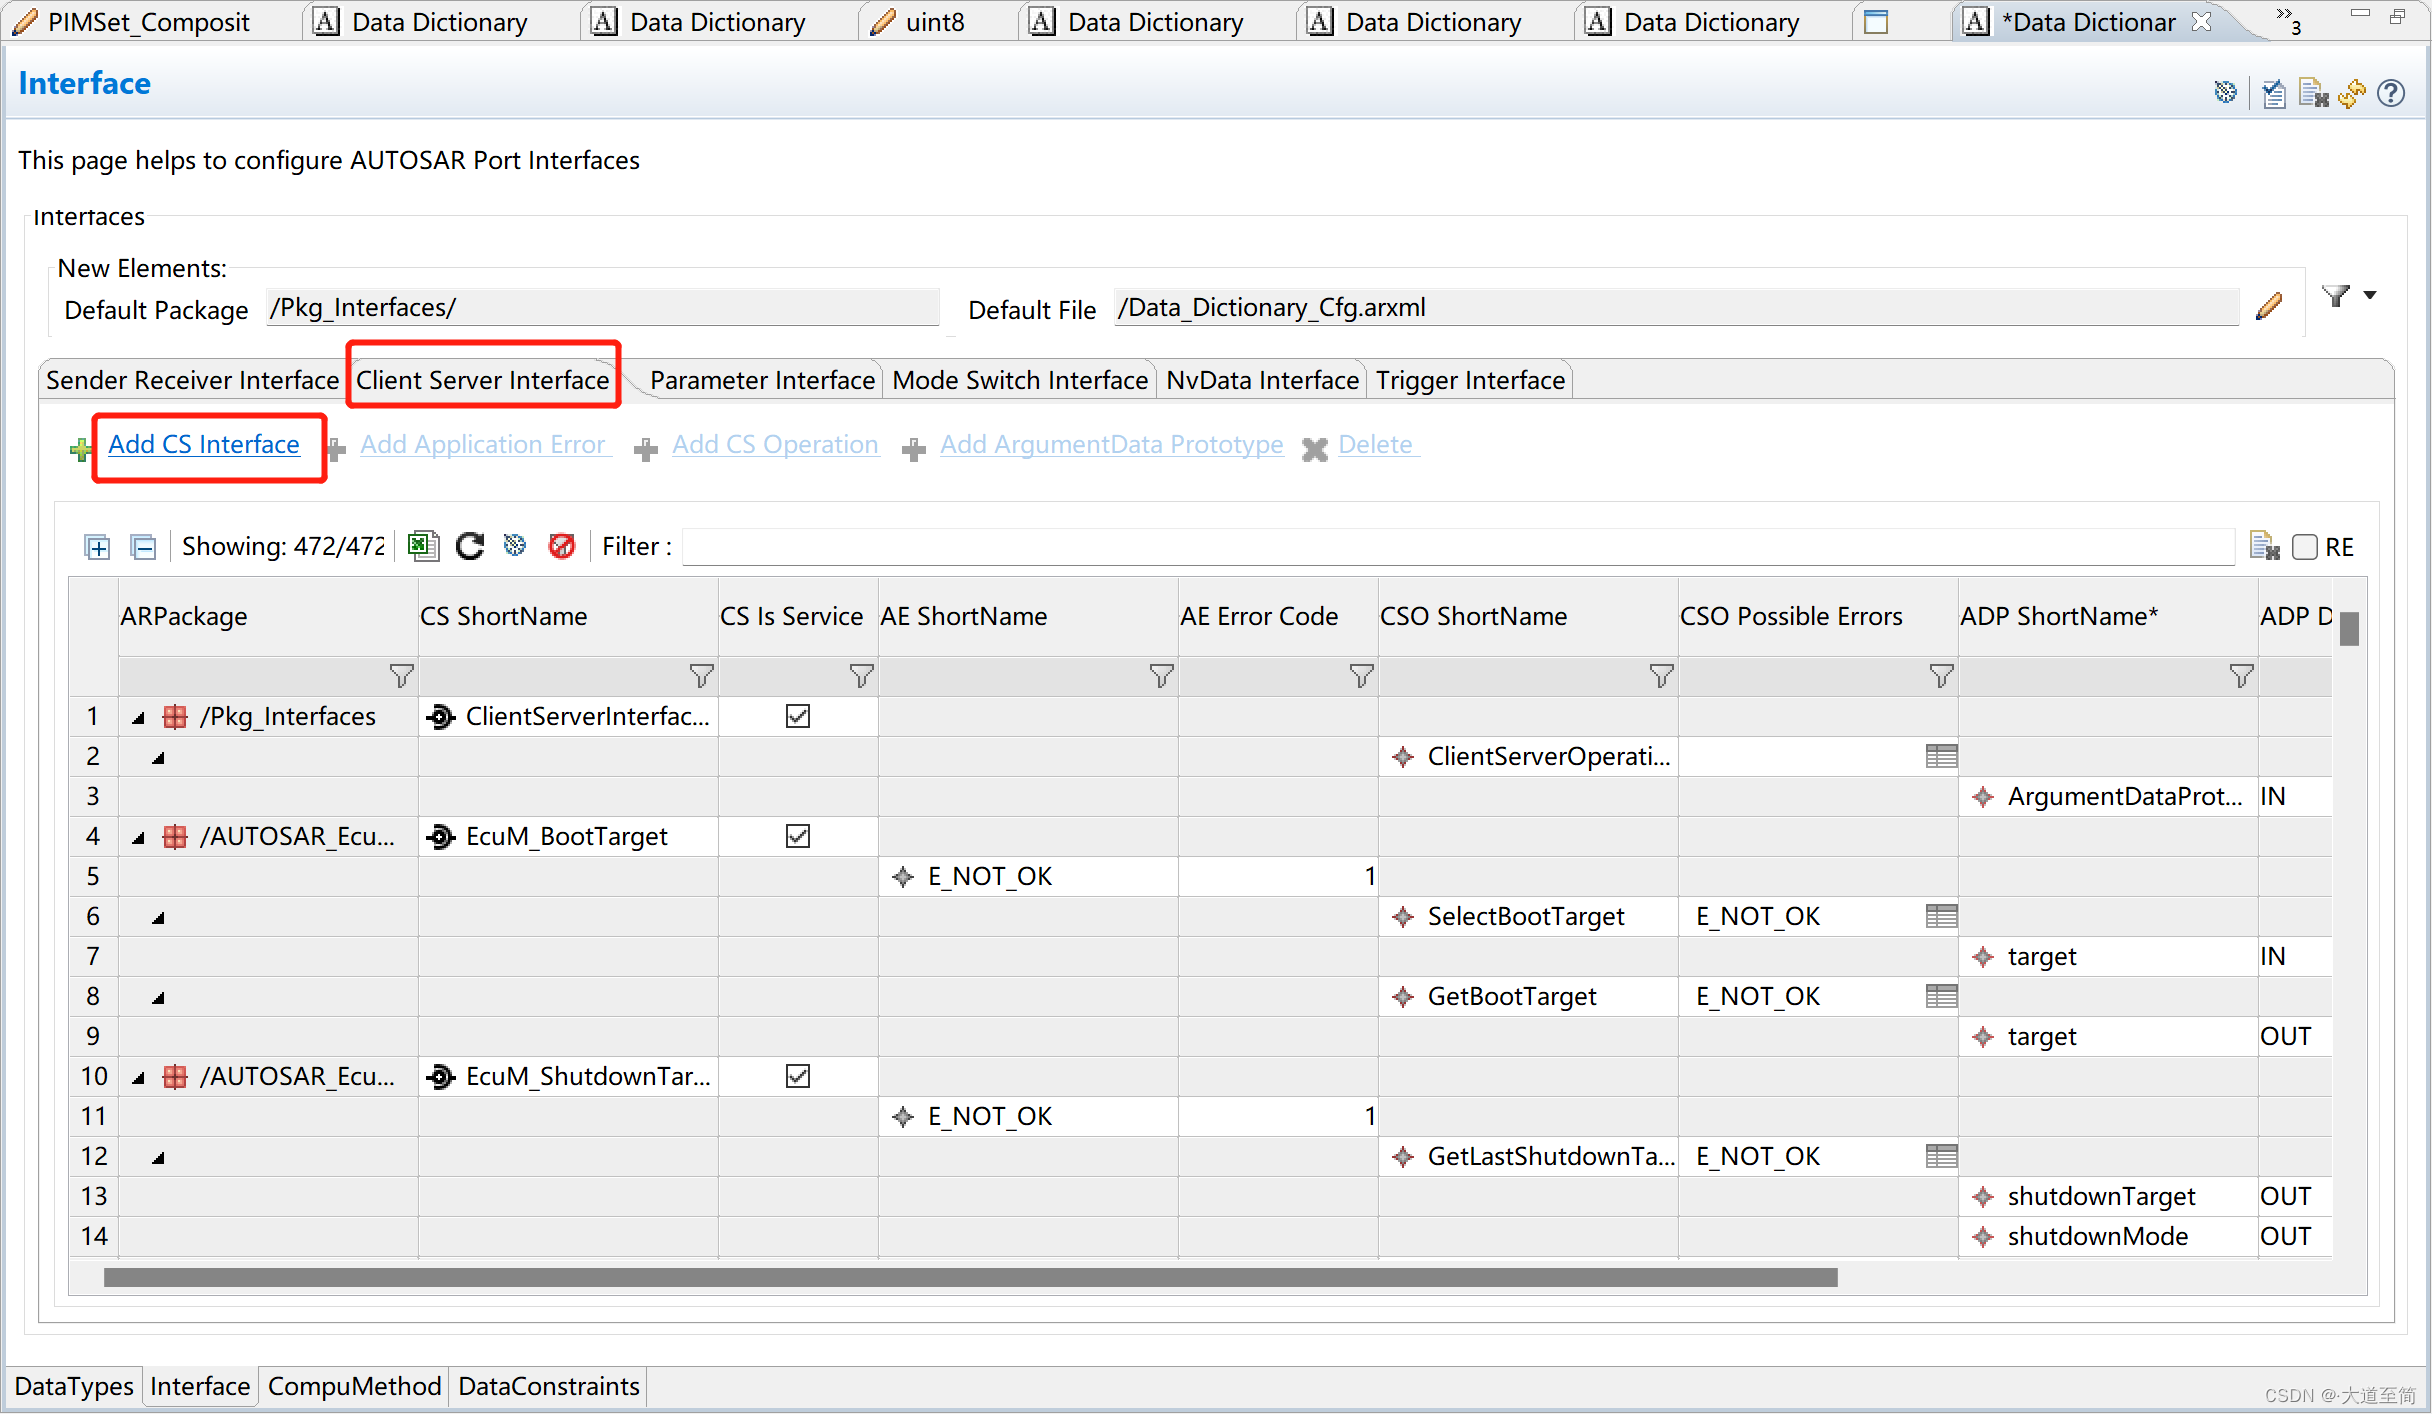Viewport: 2432px width, 1414px height.
Task: Click the Add CS Interface link
Action: [204, 444]
